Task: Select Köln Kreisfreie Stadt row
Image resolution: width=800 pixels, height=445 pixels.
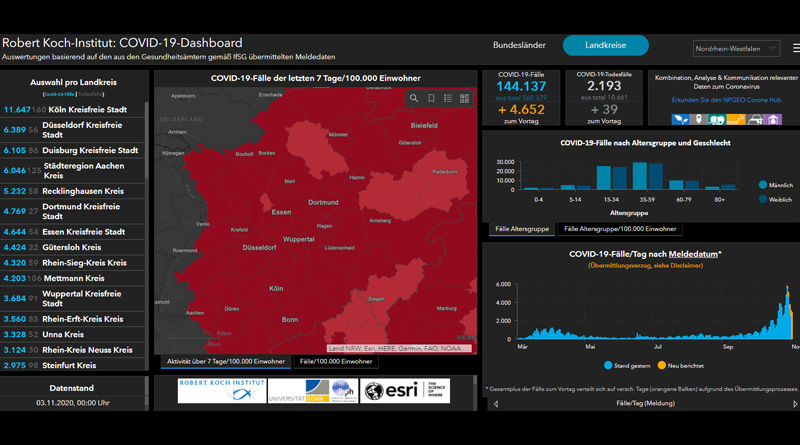Action: 72,110
